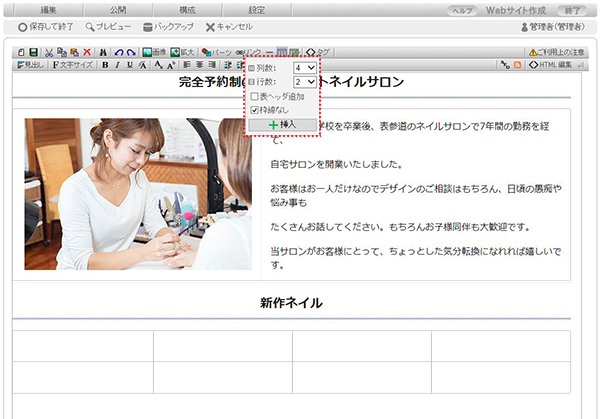Screen dimensions: 600x419
Task: Click the paste clipboard icon
Action: [74, 52]
